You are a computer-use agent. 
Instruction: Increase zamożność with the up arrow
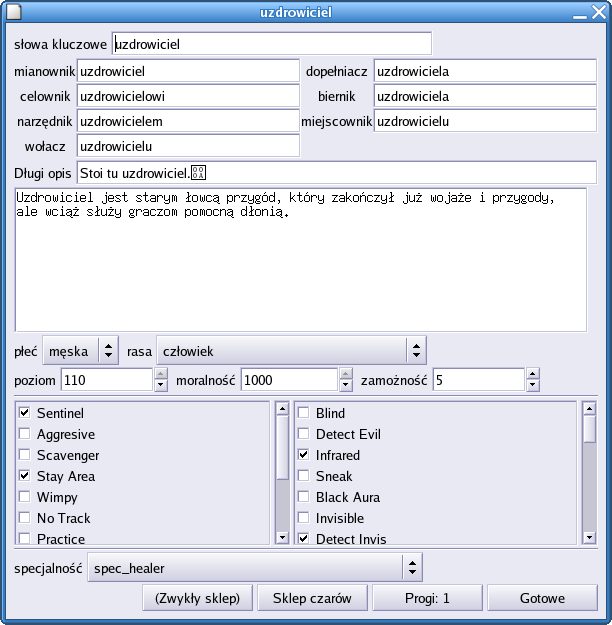(533, 374)
